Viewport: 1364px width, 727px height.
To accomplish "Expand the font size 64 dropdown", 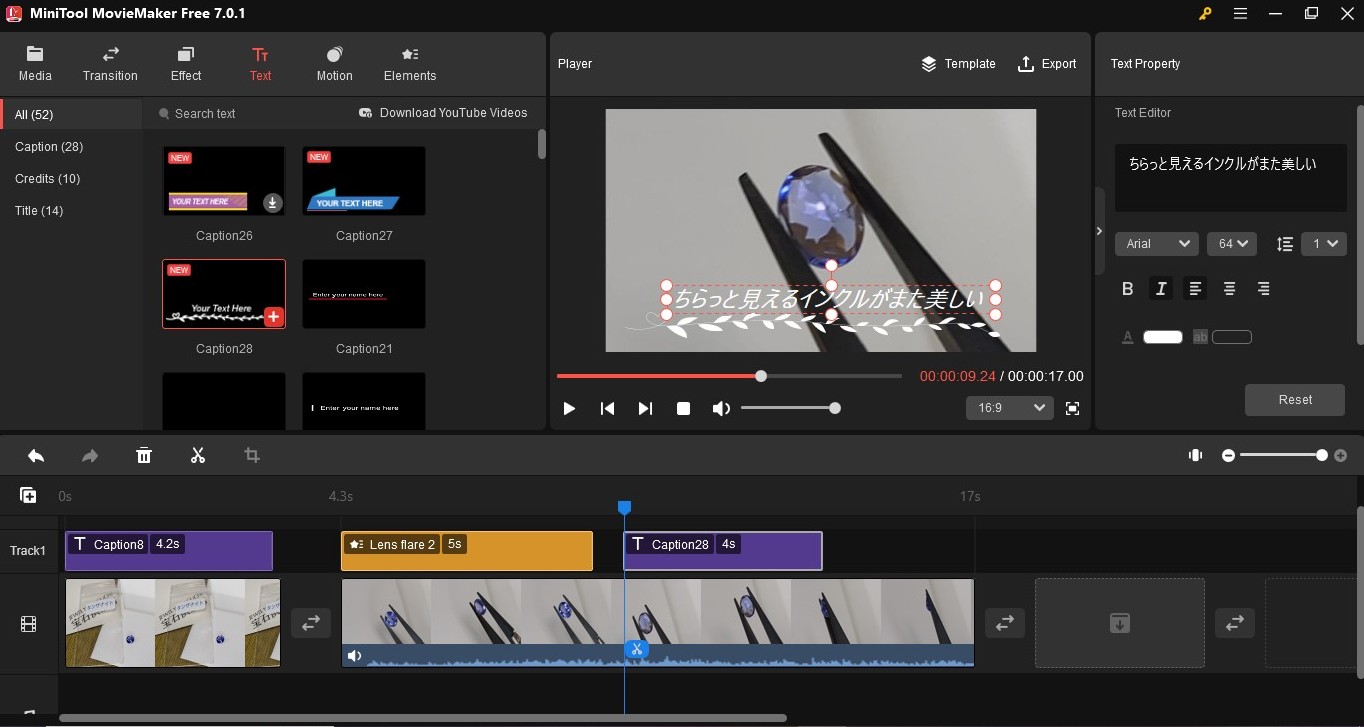I will [x=1231, y=244].
